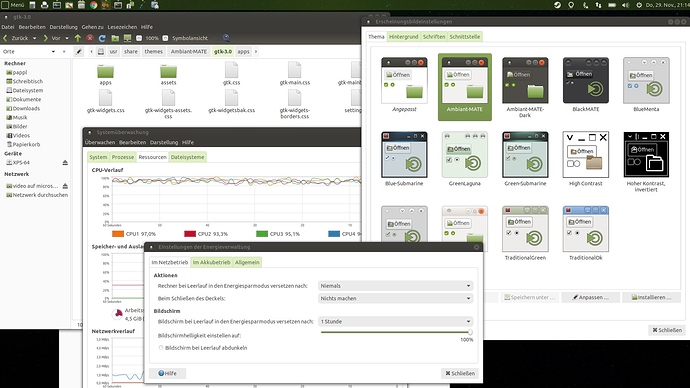
Task: Click the reload icon in file manager toolbar
Action: 102,38
